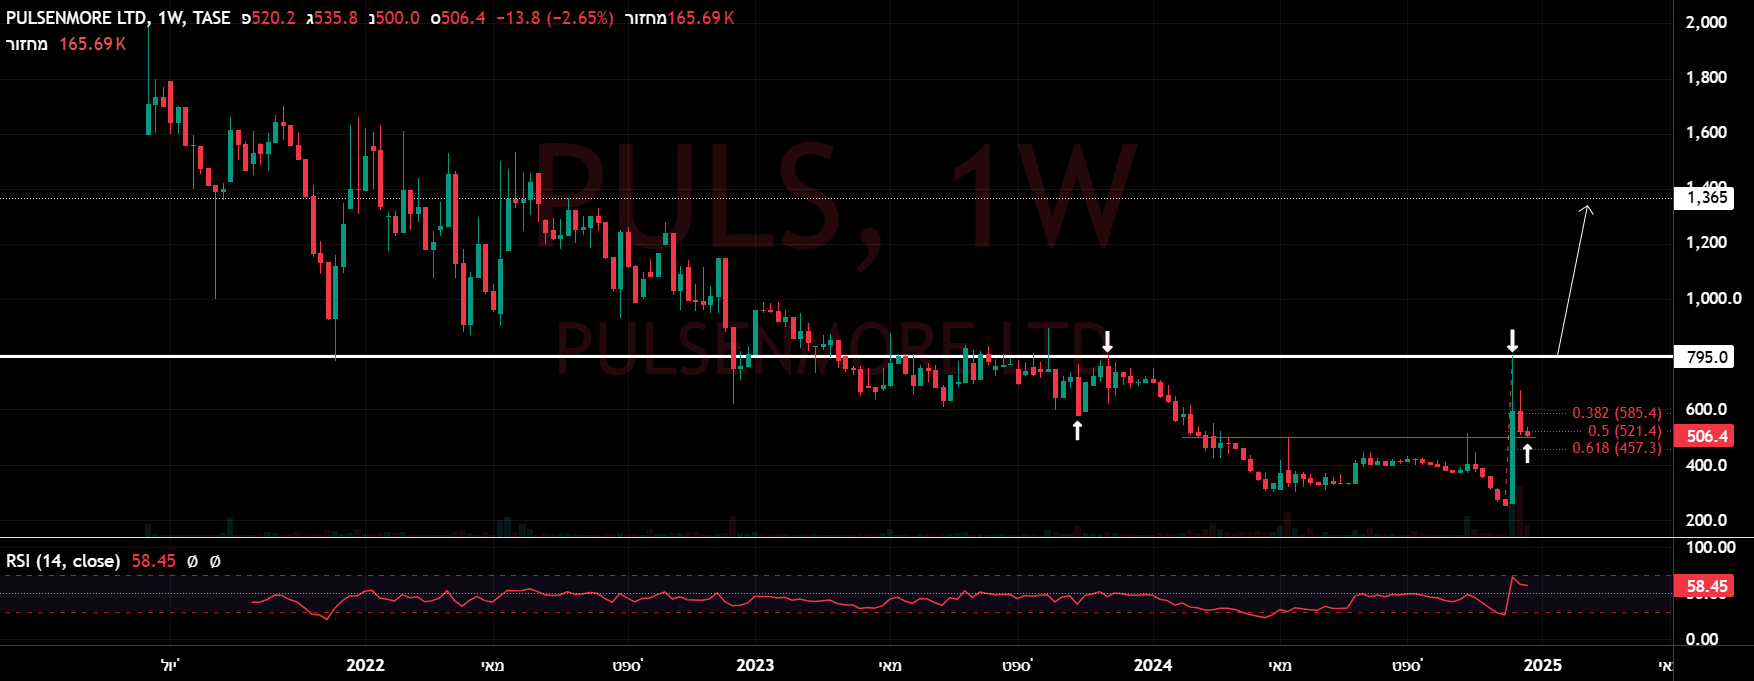Click the high price value 535.8
Screen dimensions: 1754x681
336,18
